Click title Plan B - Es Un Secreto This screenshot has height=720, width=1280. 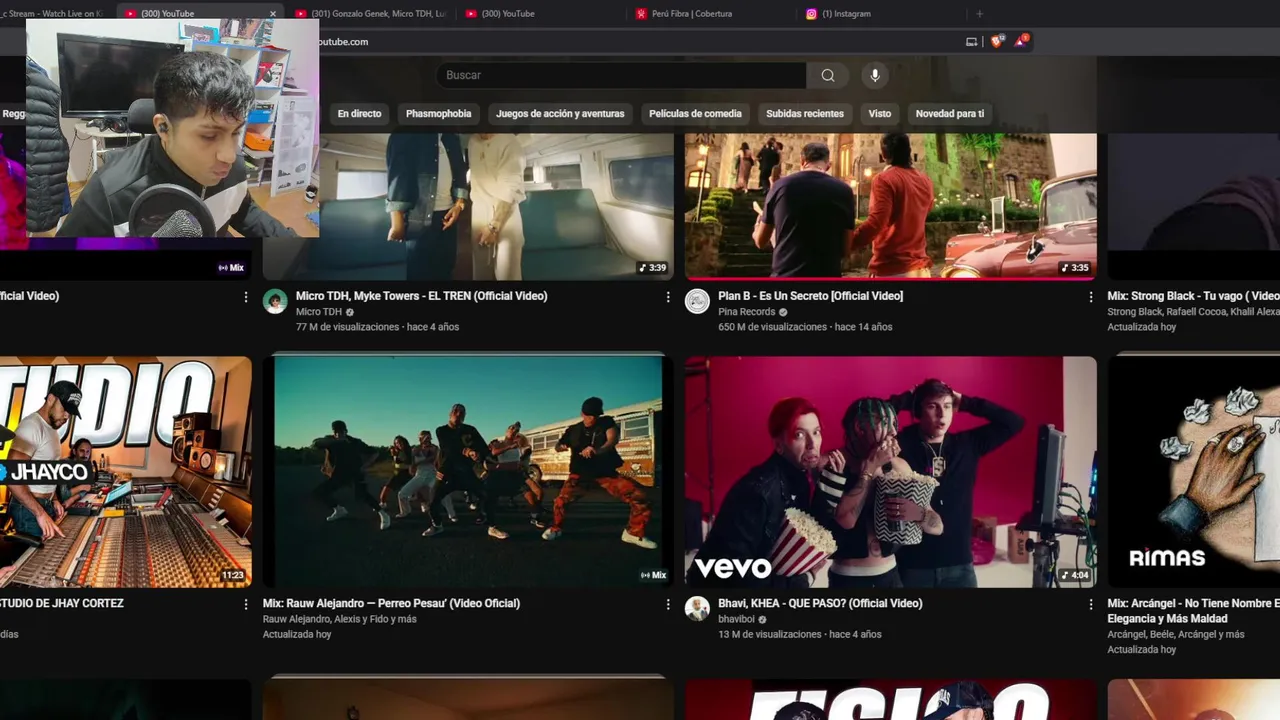810,296
